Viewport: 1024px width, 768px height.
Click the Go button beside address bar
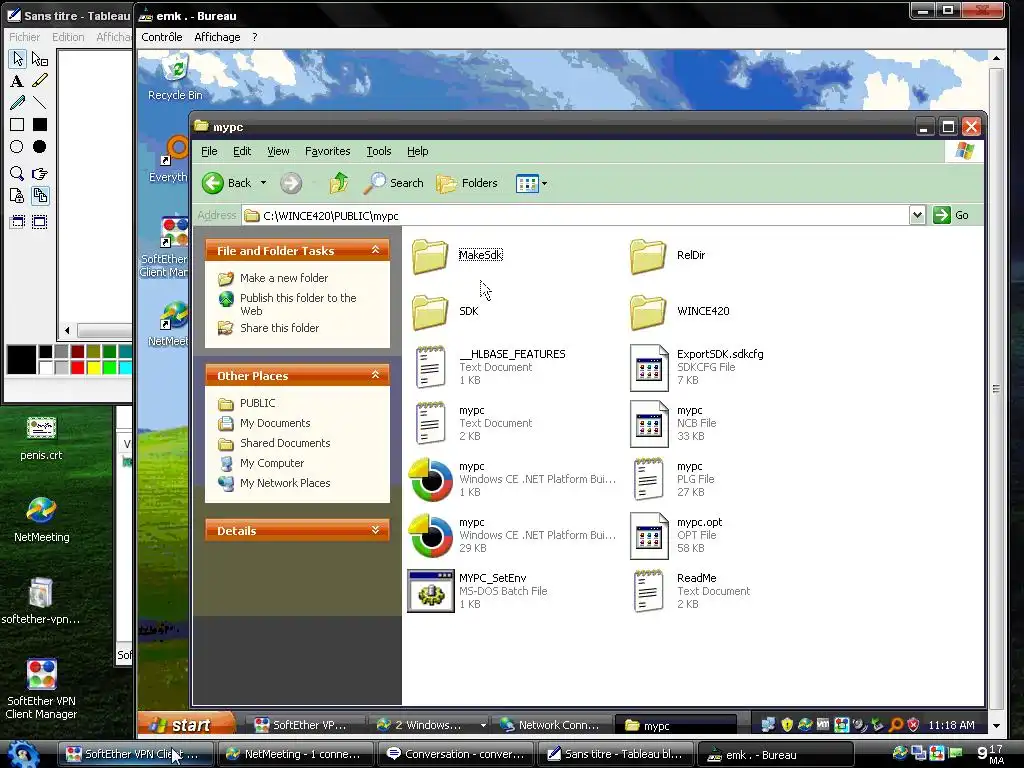pos(951,215)
